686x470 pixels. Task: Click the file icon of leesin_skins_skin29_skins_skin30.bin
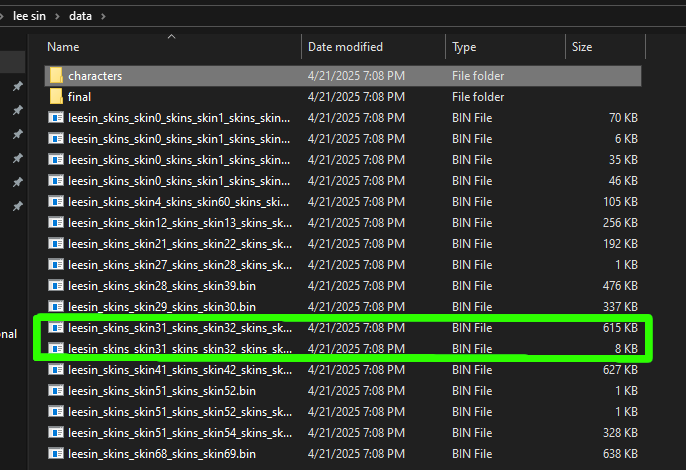(56, 306)
